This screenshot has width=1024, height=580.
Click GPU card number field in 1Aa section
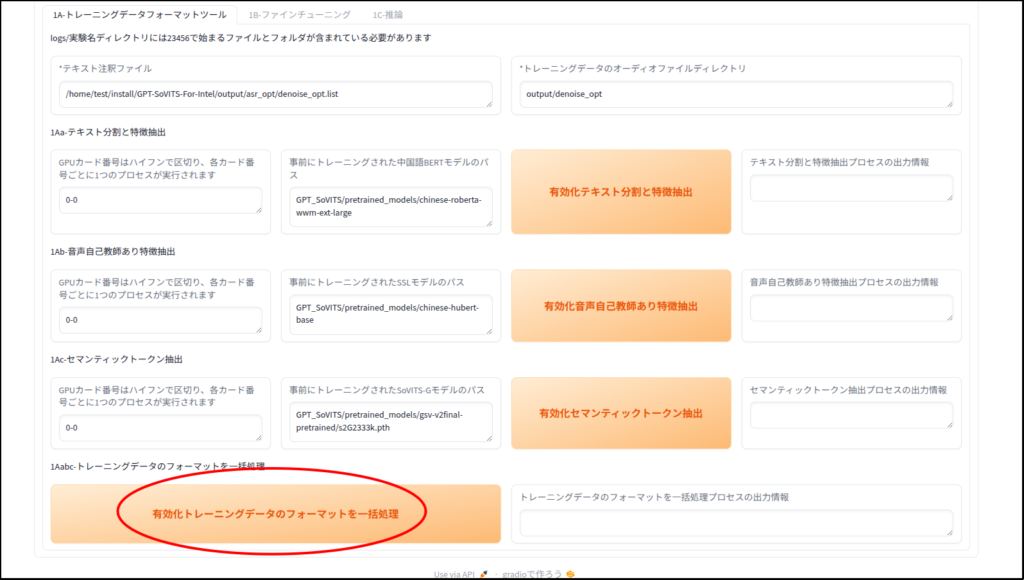point(160,200)
